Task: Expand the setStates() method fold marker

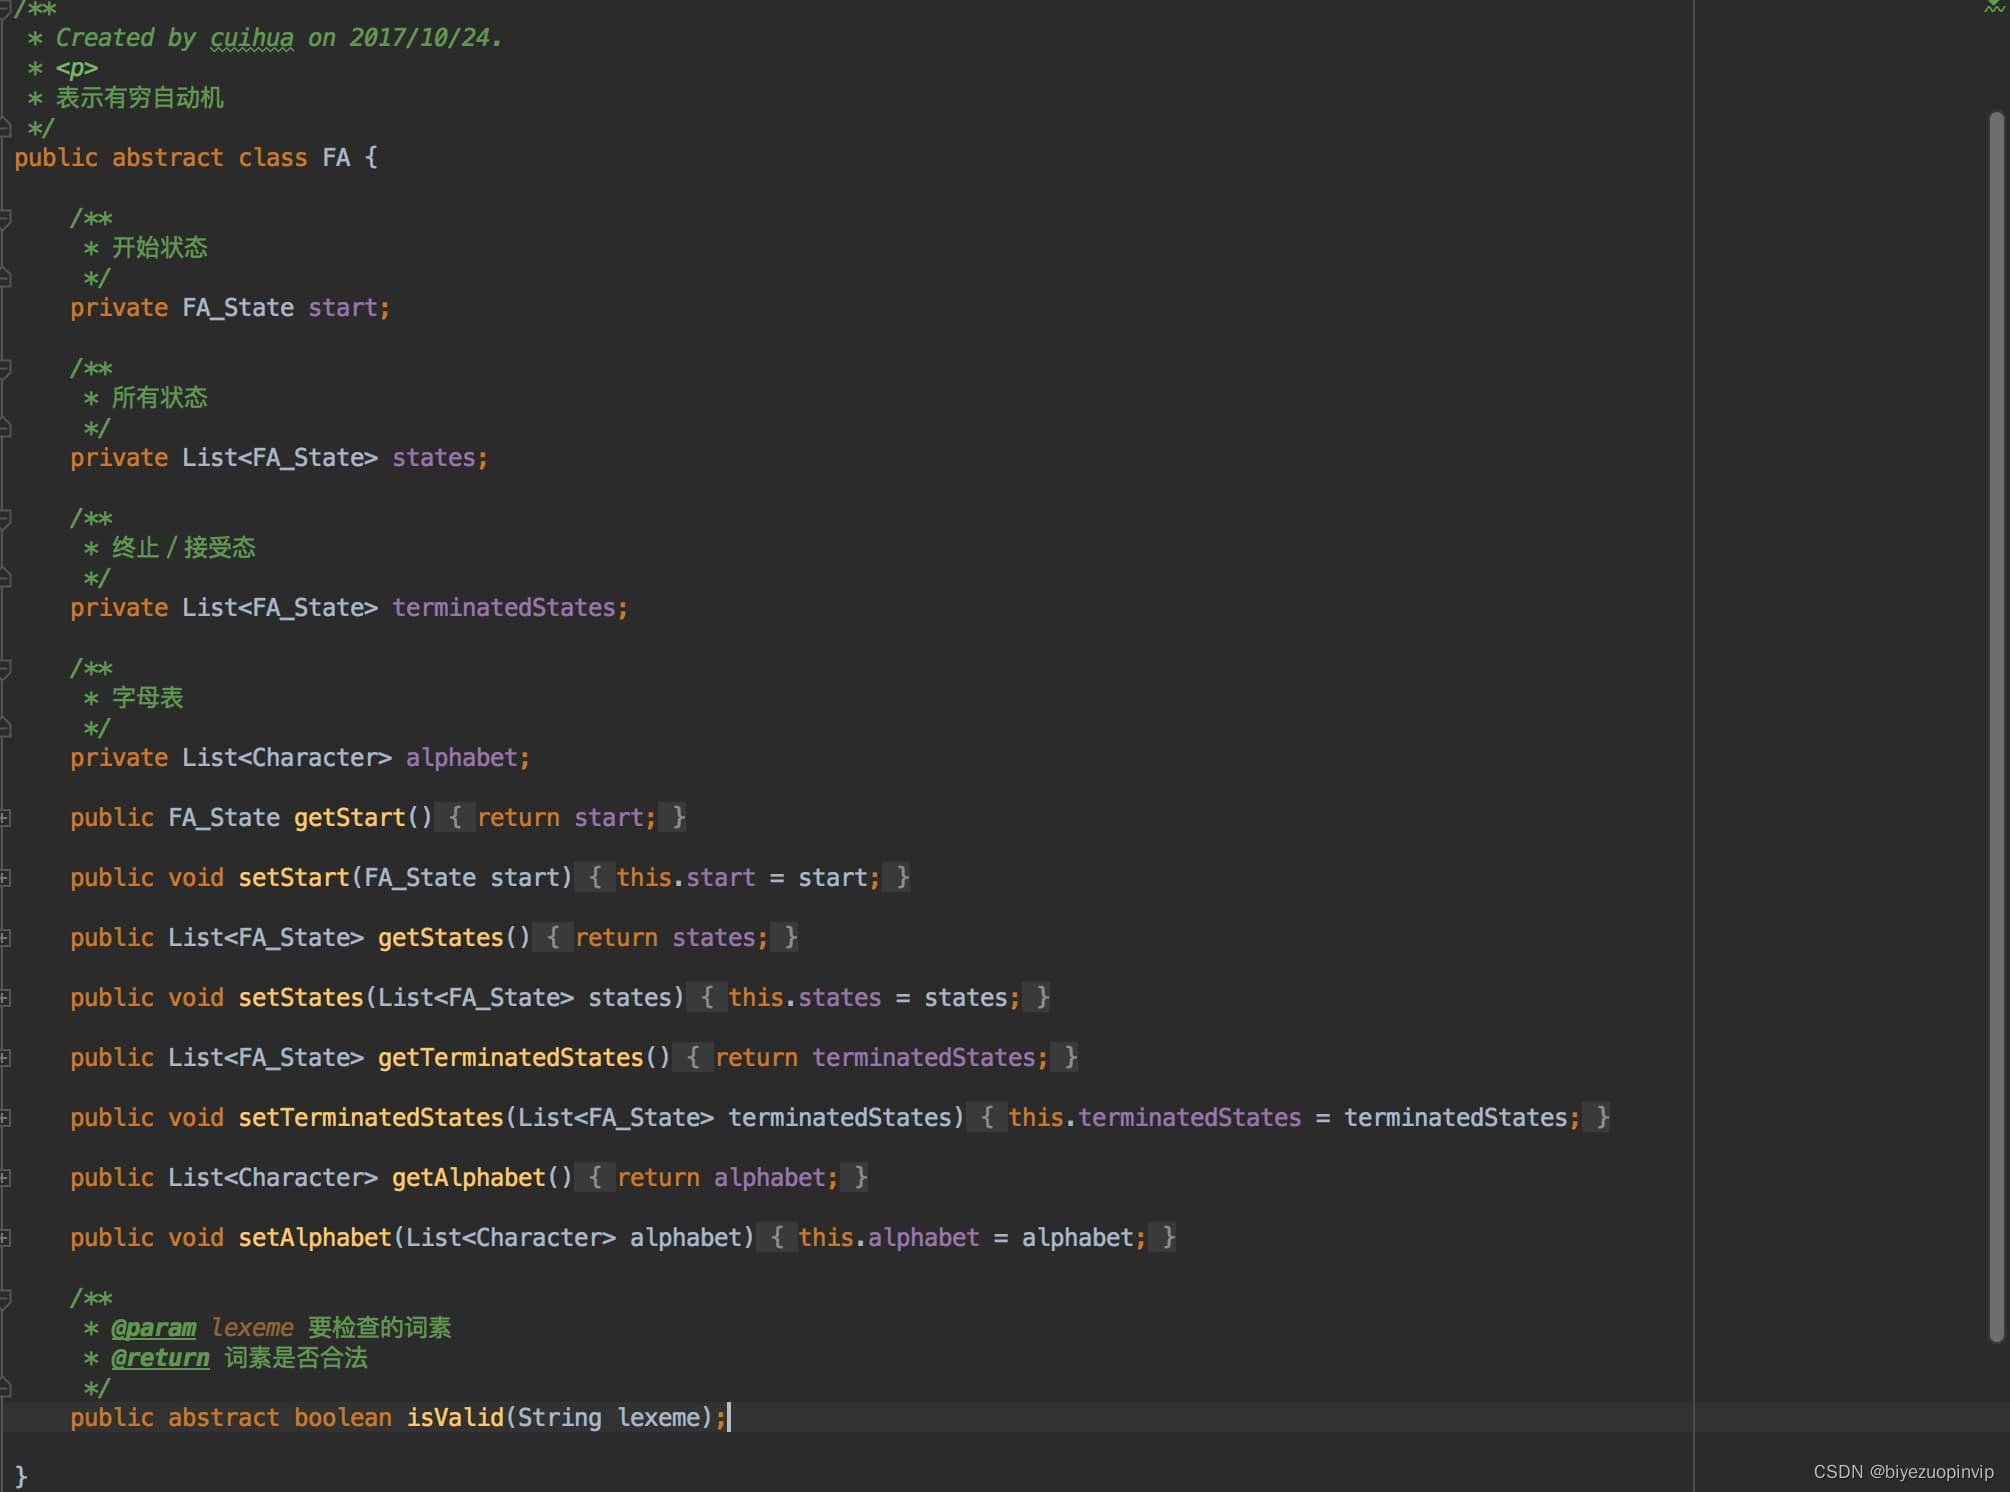Action: (x=5, y=998)
